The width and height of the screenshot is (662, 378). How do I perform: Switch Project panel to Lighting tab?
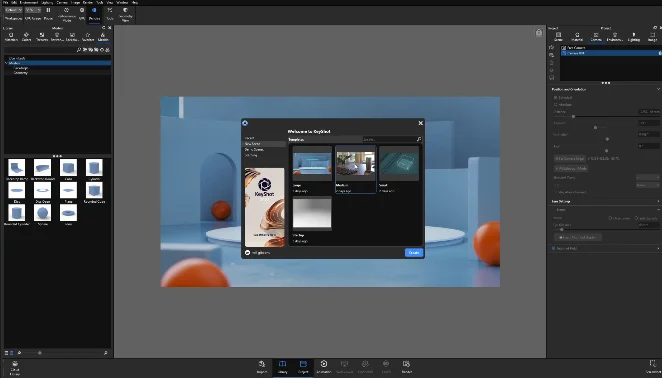[634, 37]
